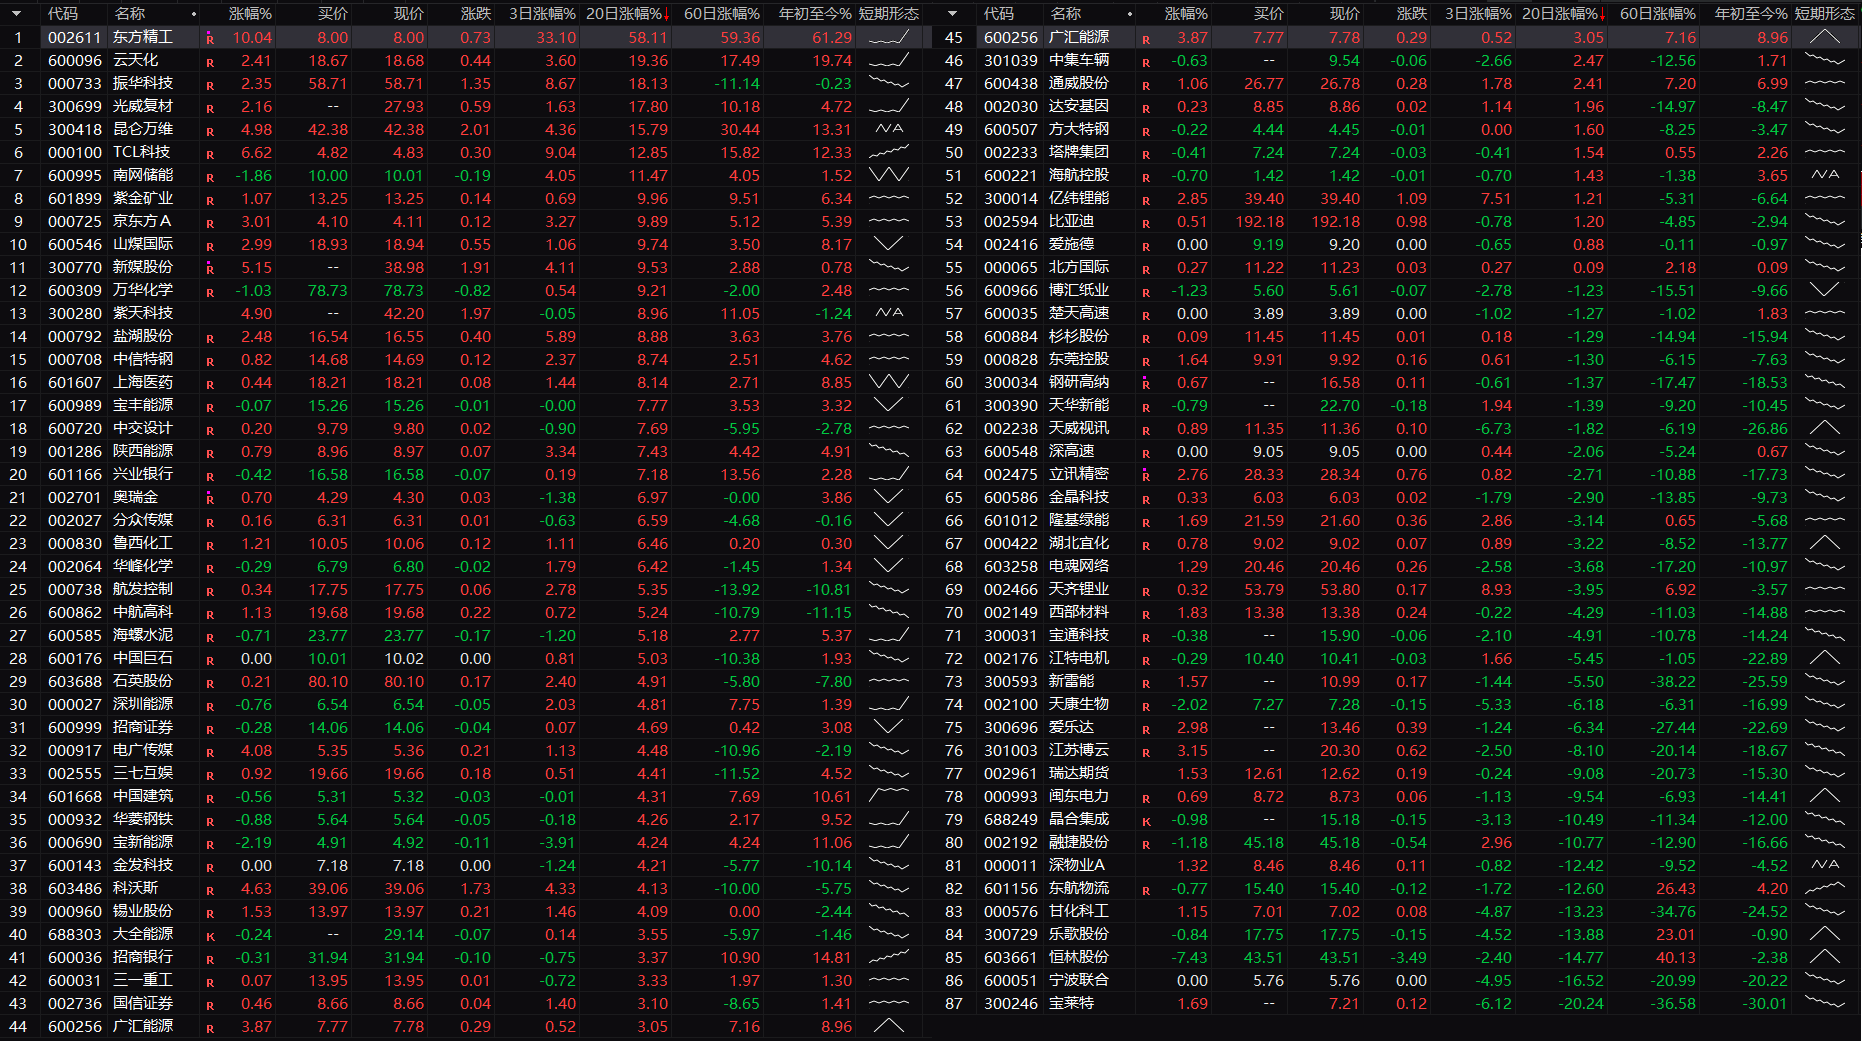Open the short-term trend sparkline for 中集车辆
Viewport: 1862px width, 1041px height.
(1825, 60)
